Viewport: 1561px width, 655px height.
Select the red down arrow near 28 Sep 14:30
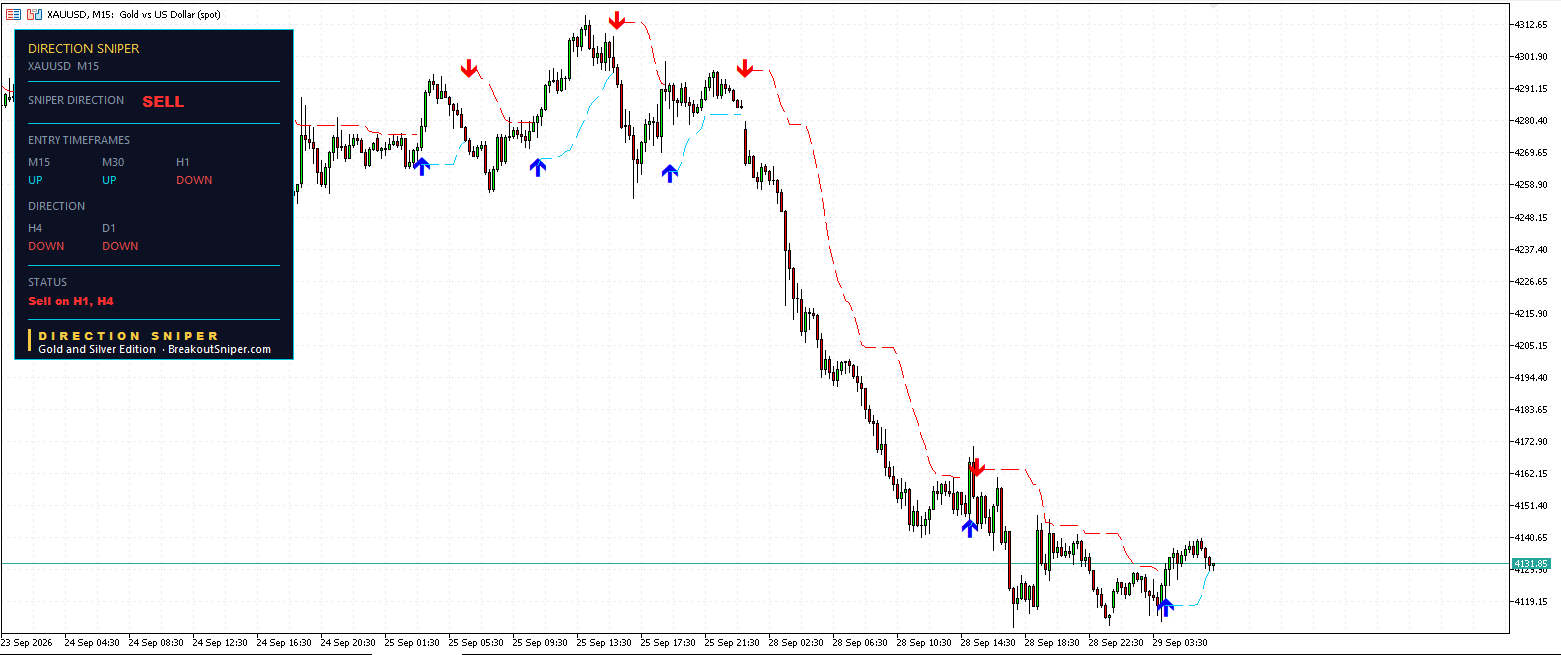(x=977, y=466)
